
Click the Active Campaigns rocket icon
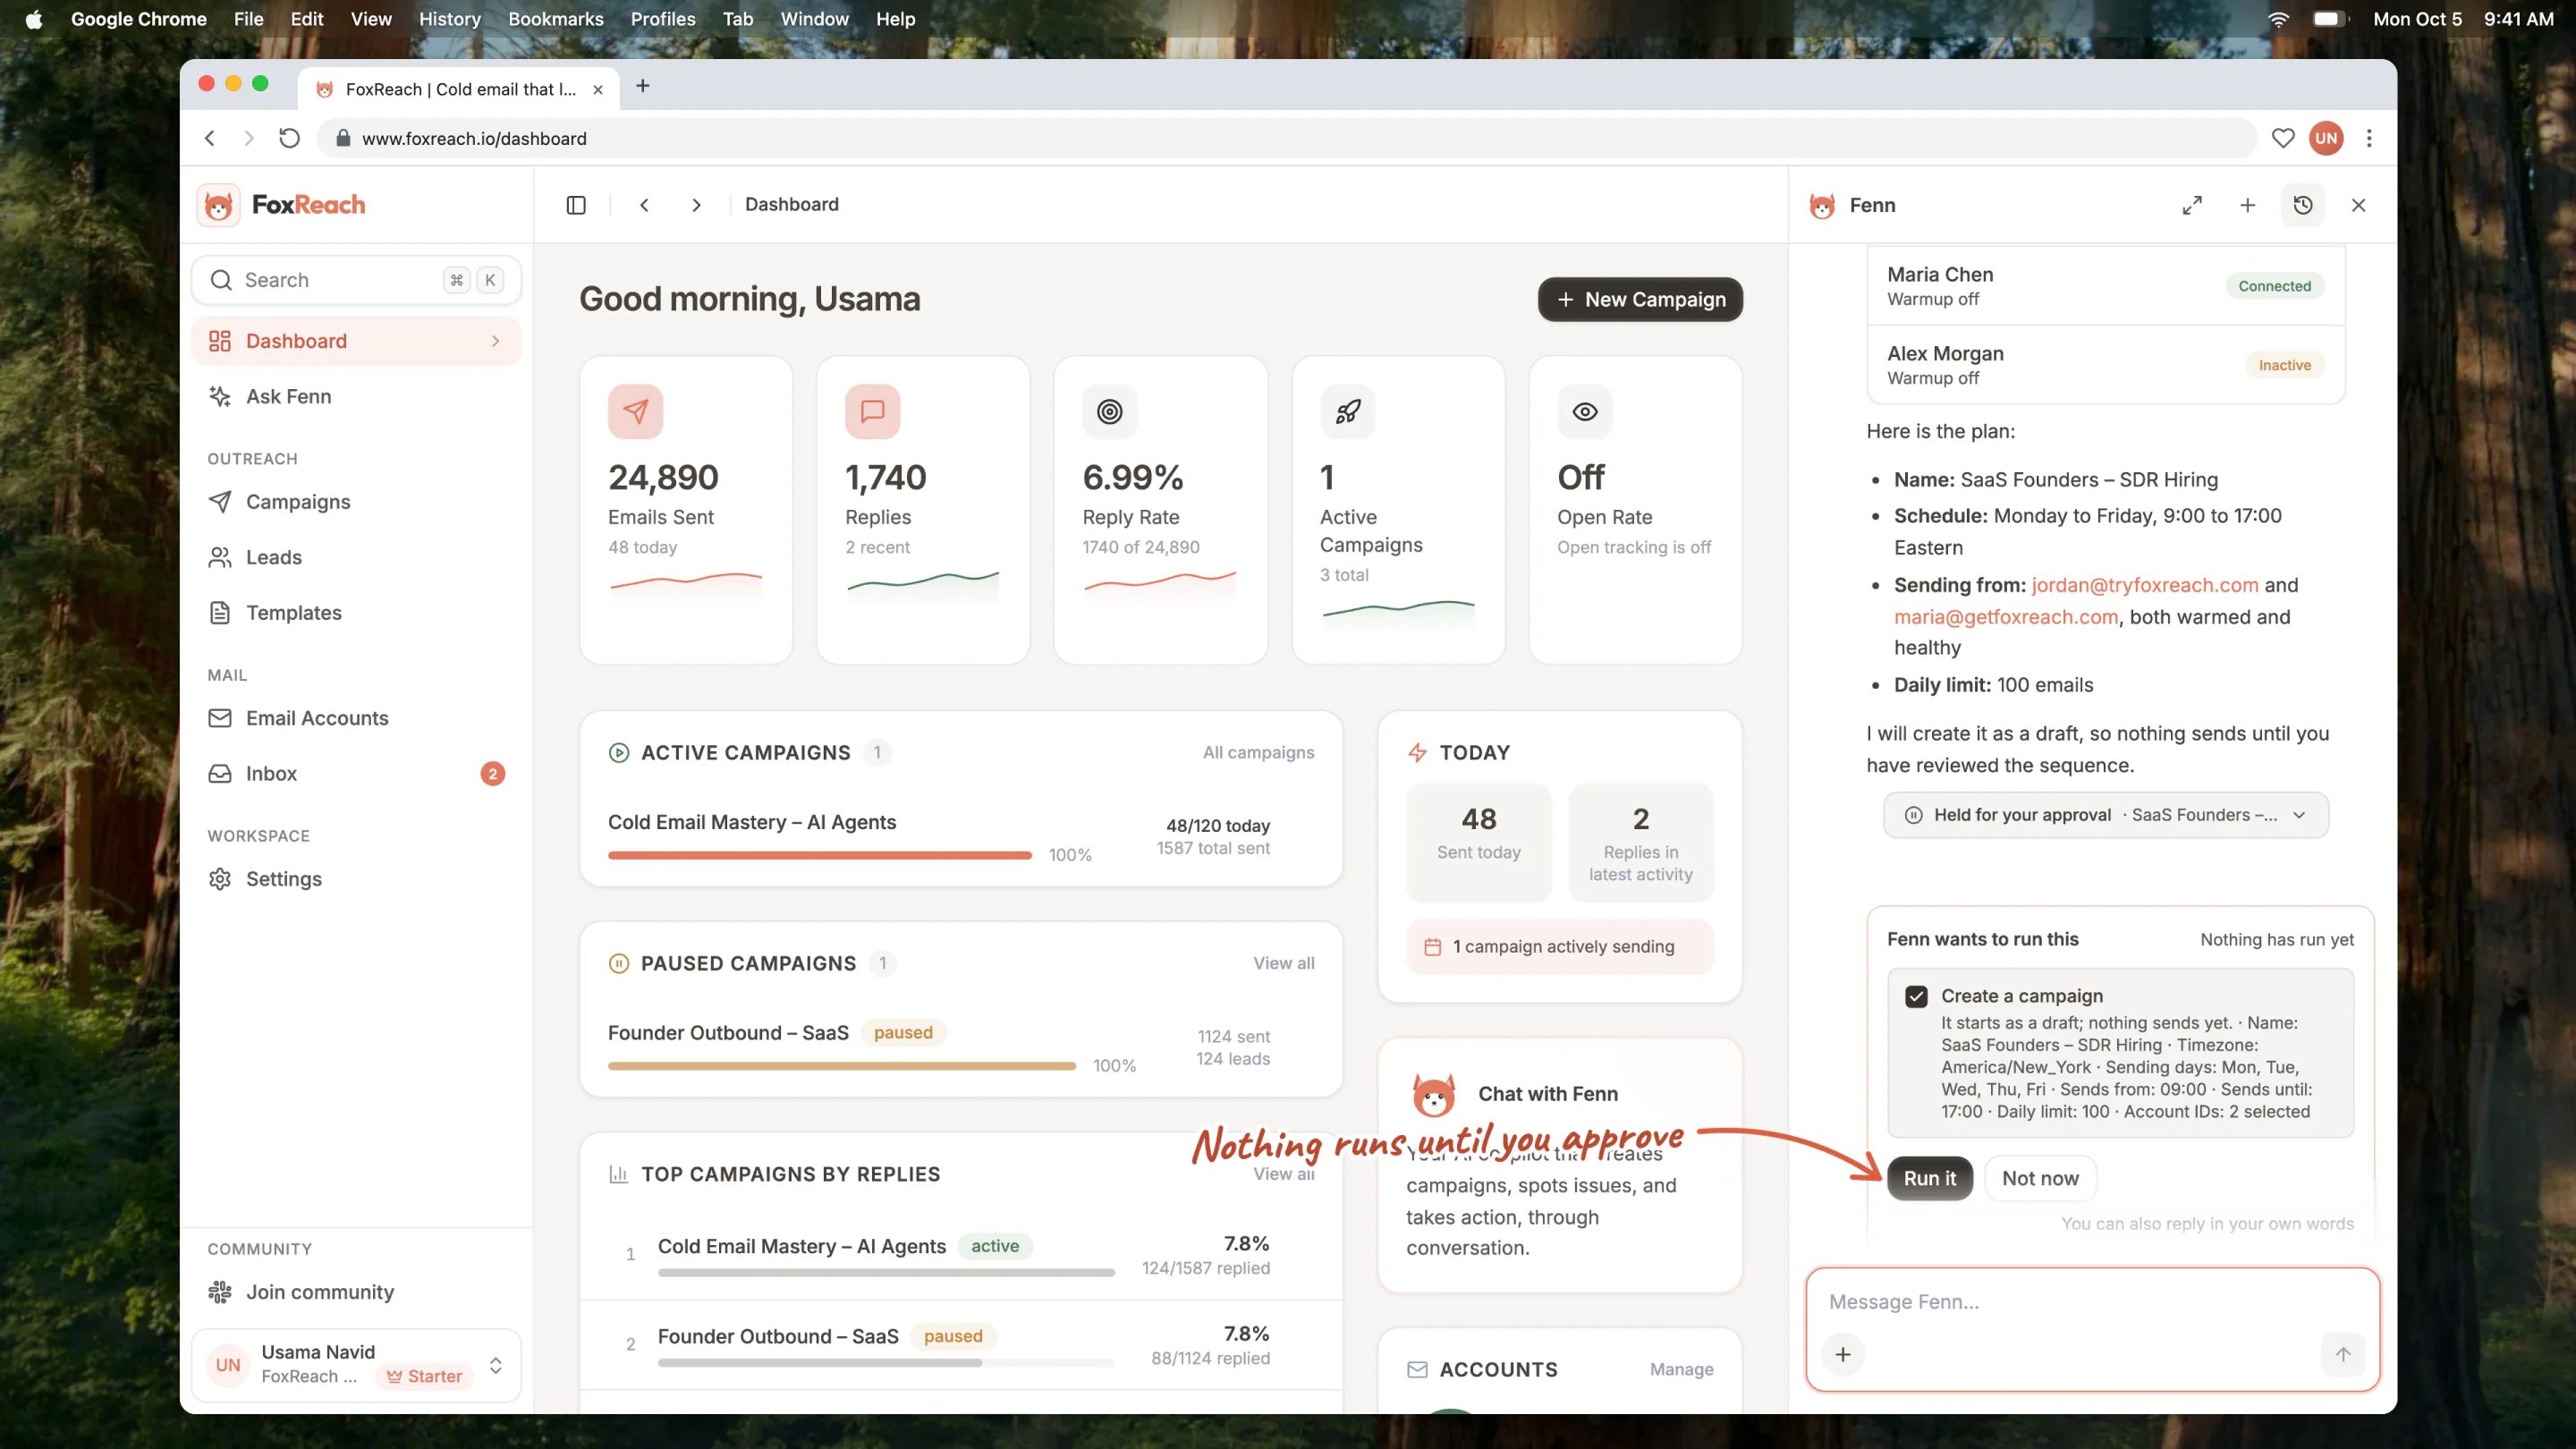1348,411
